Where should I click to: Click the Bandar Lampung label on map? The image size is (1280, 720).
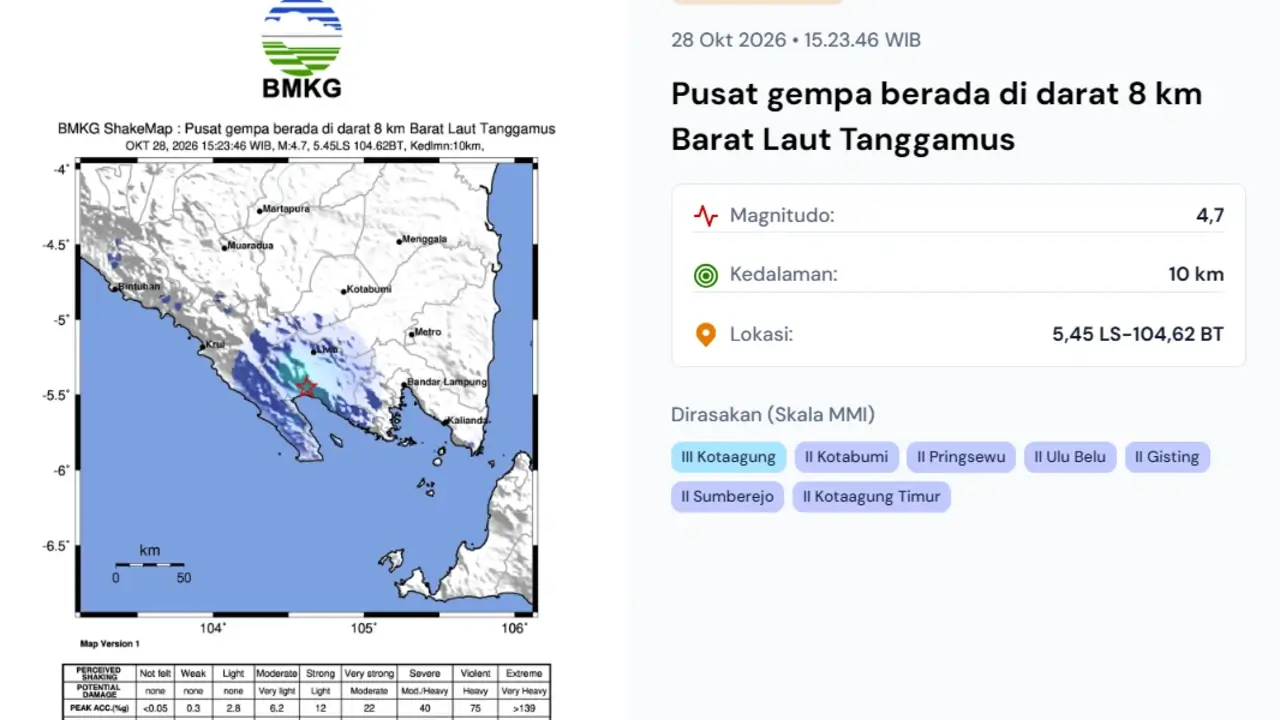[x=448, y=382]
